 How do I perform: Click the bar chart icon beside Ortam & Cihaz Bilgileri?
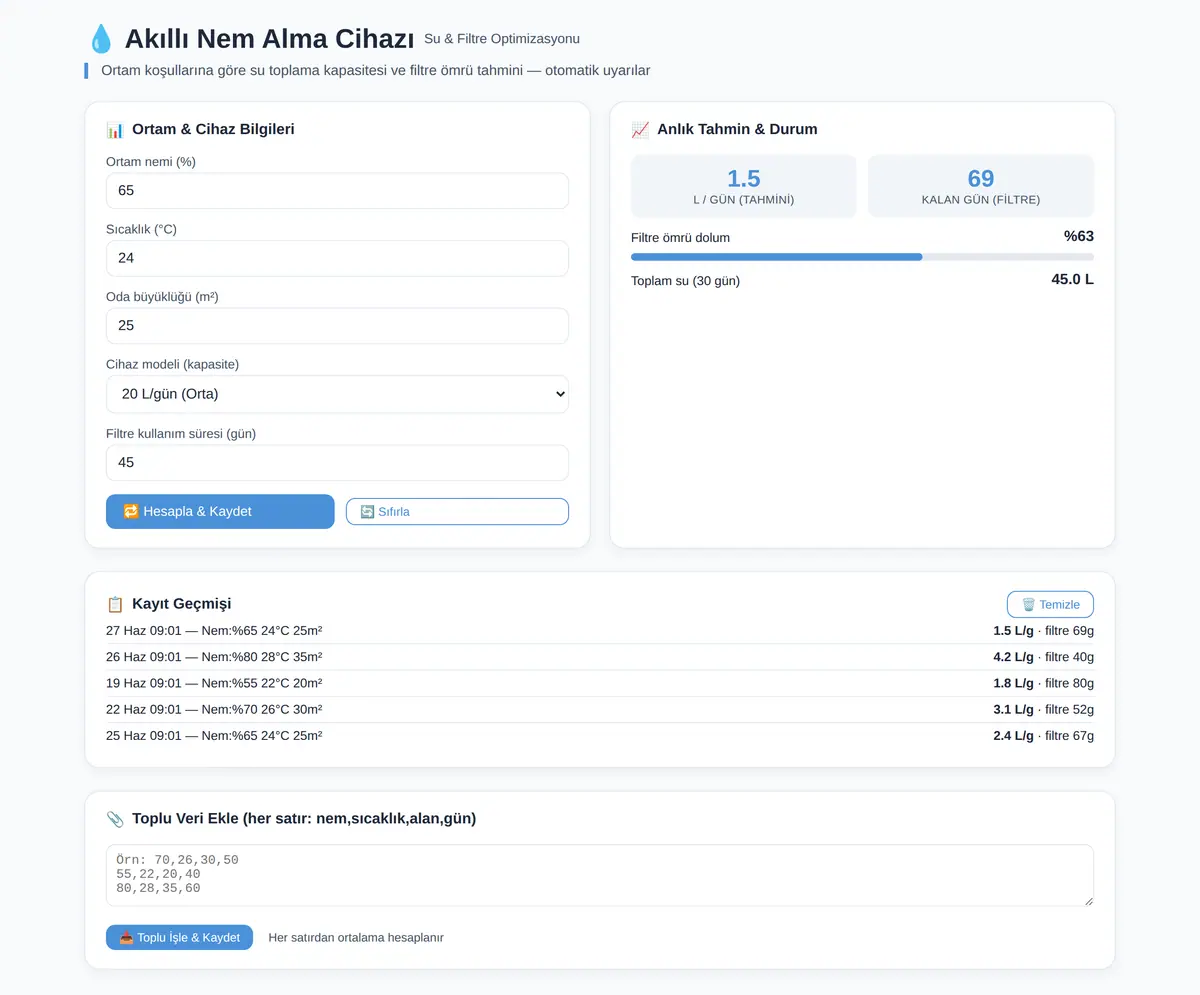pyautogui.click(x=115, y=130)
